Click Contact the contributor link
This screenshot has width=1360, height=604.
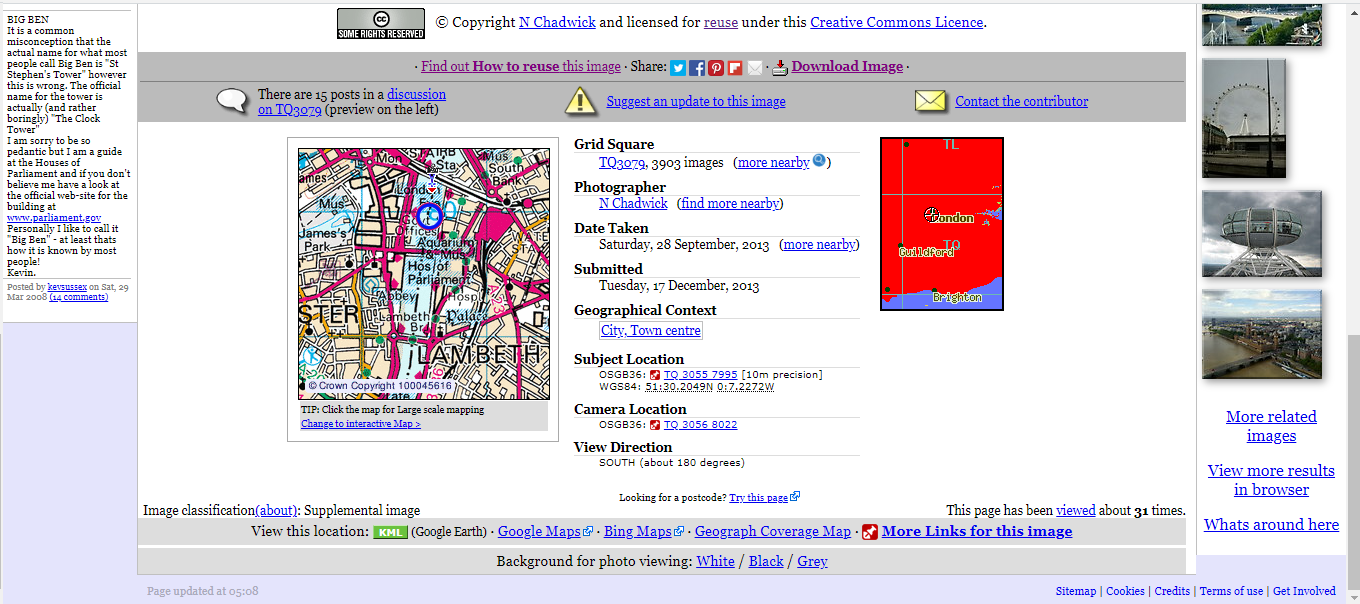(x=1022, y=101)
